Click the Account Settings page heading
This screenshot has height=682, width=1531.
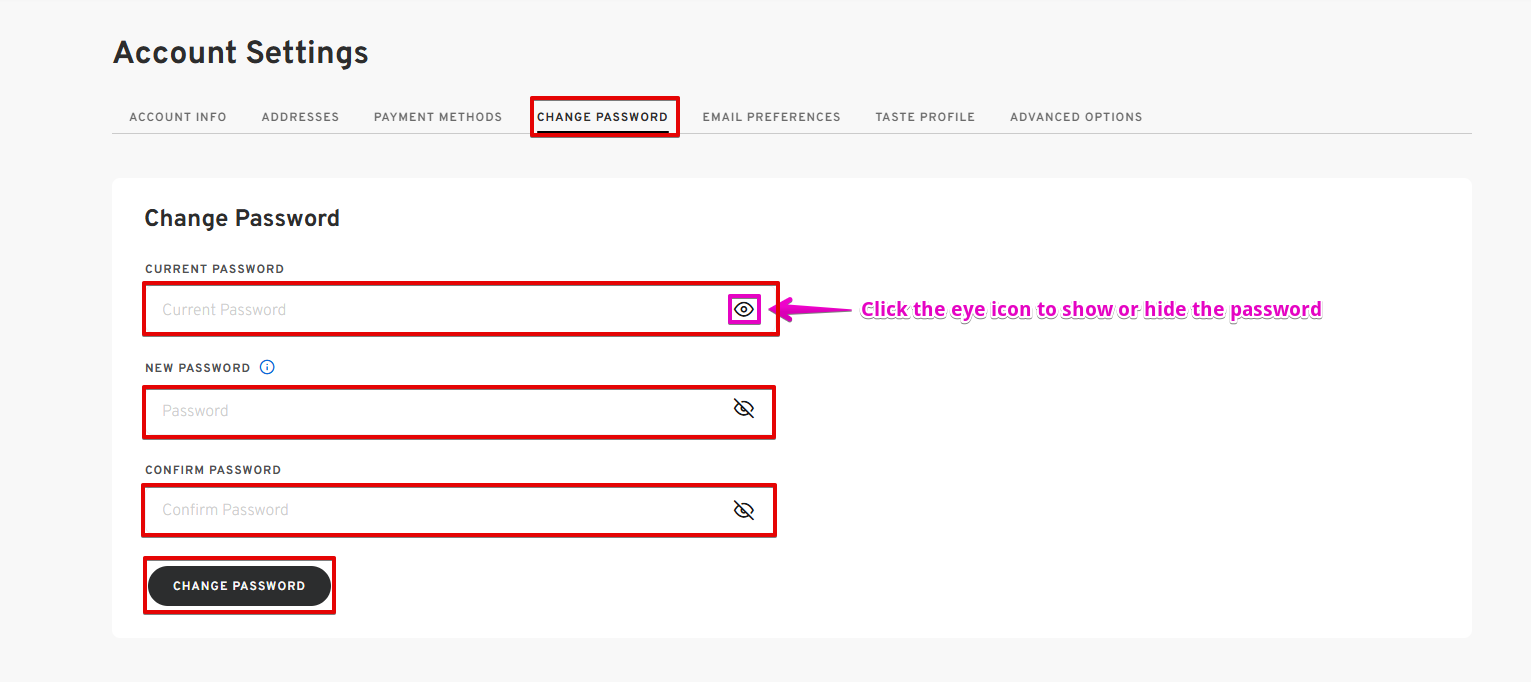pyautogui.click(x=241, y=52)
